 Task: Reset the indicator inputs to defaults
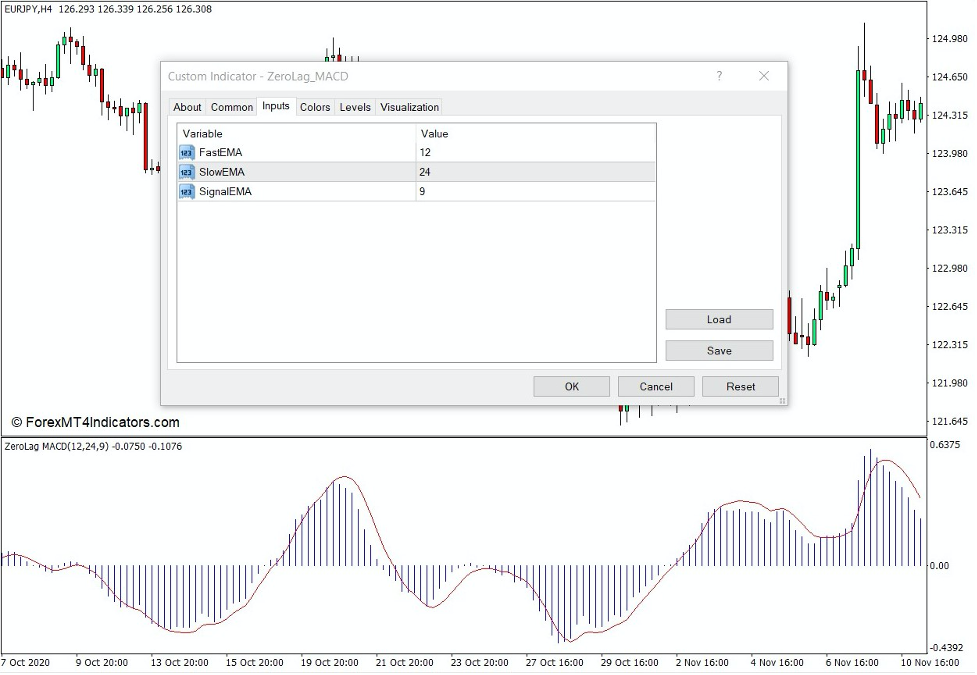point(740,386)
